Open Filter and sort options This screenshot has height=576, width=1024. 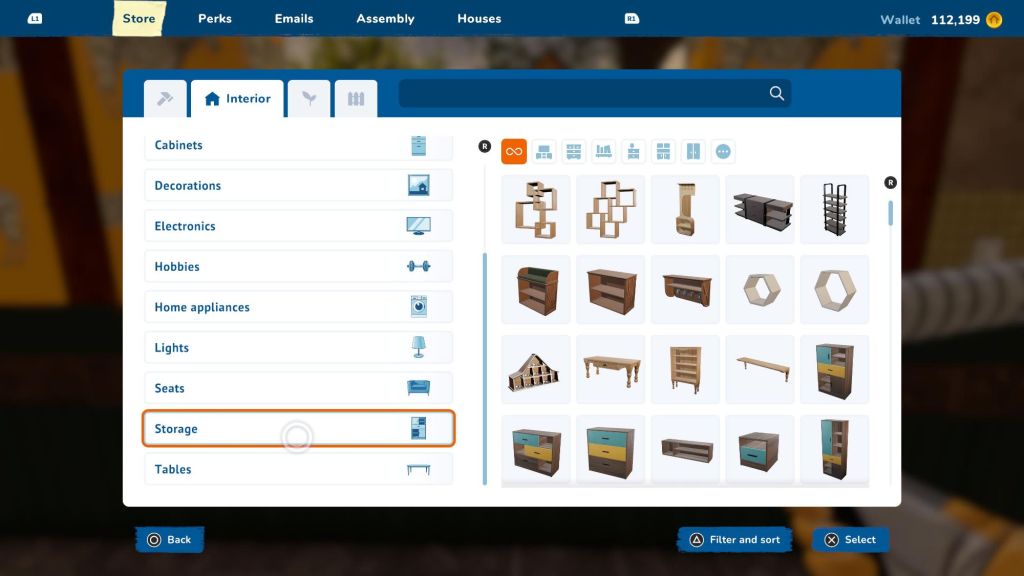(x=735, y=540)
